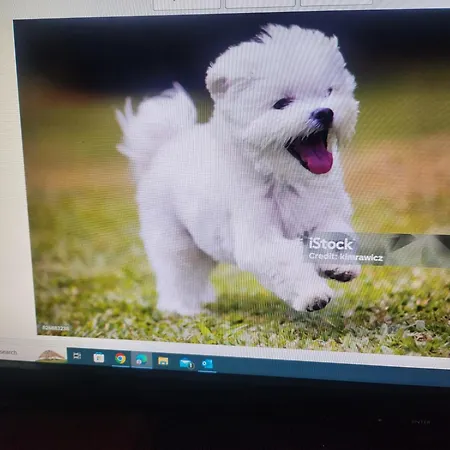Click the hedgehog search highlight image
The height and width of the screenshot is (450, 450).
tap(51, 356)
